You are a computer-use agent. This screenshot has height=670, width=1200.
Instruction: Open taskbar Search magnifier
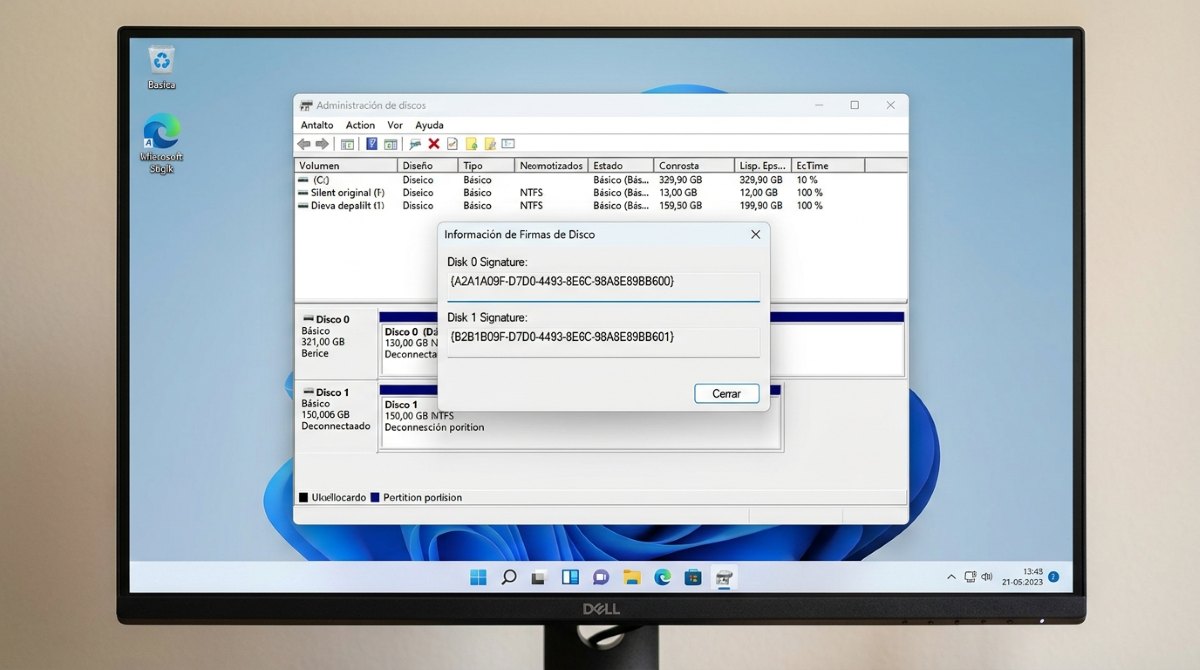[508, 577]
